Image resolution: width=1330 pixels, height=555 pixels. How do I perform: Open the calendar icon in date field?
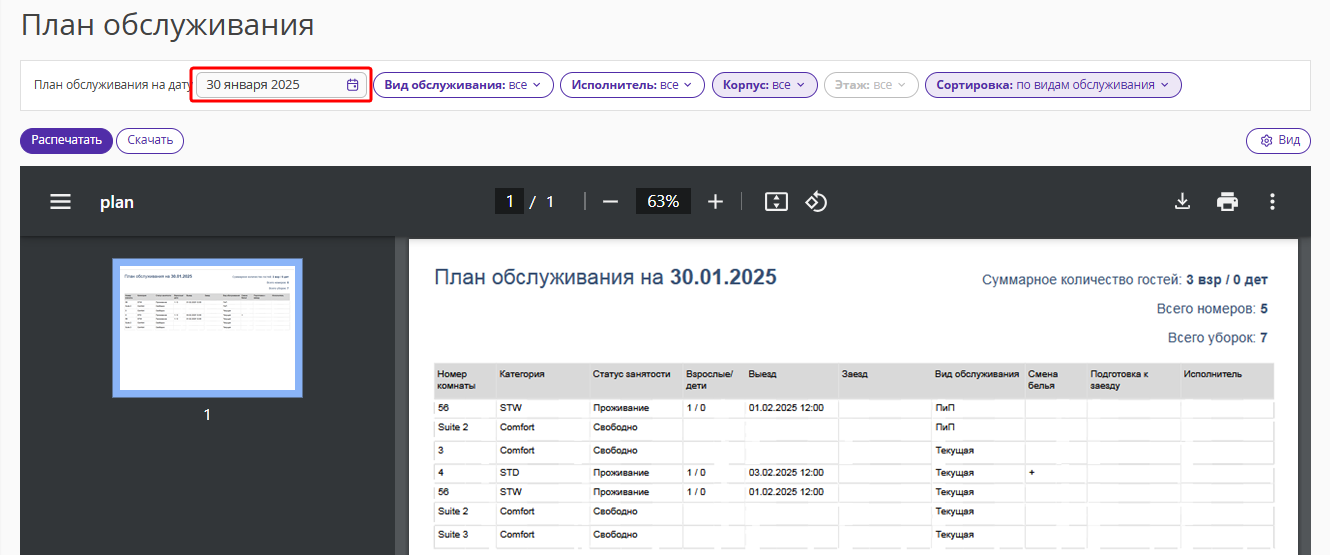(352, 85)
